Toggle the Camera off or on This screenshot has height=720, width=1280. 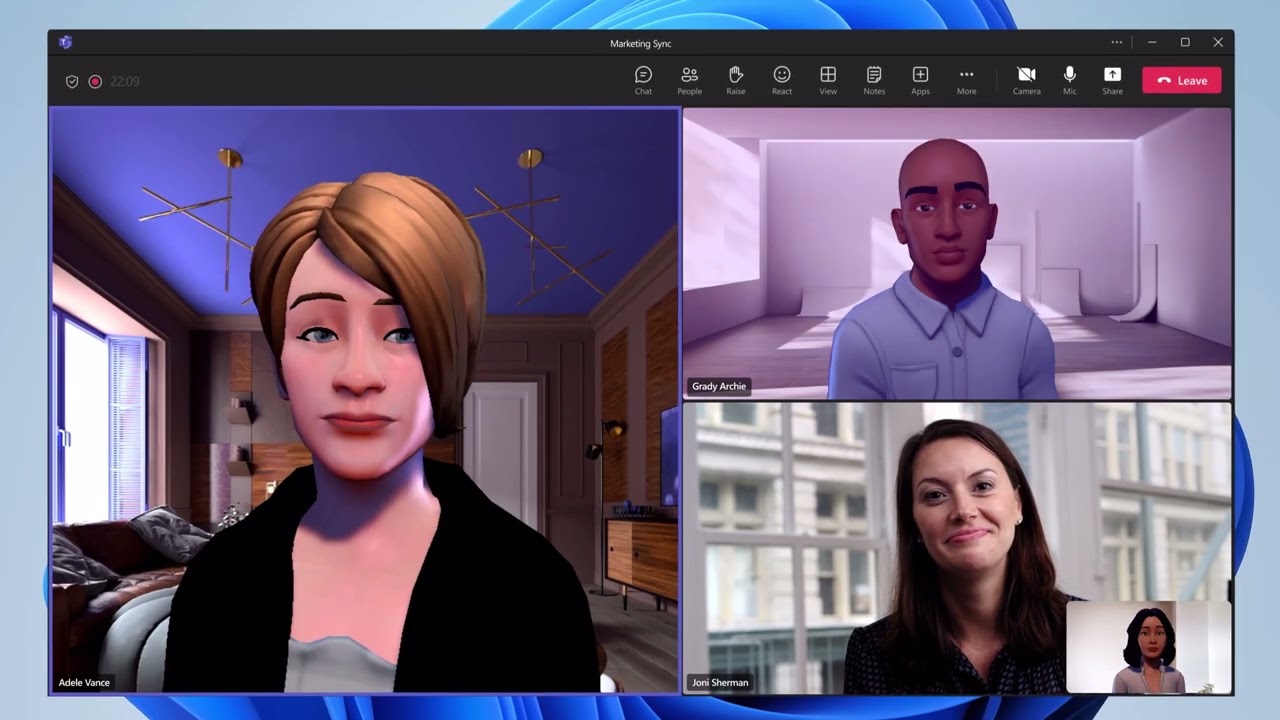click(x=1026, y=80)
